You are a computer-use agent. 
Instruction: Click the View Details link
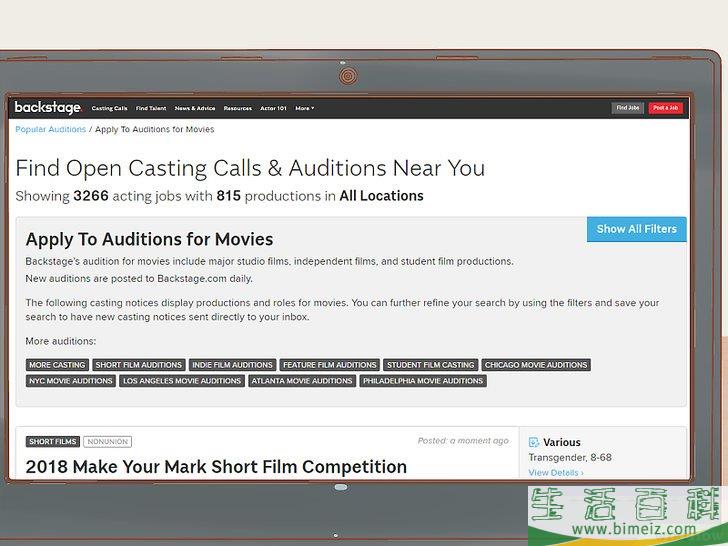pos(556,473)
